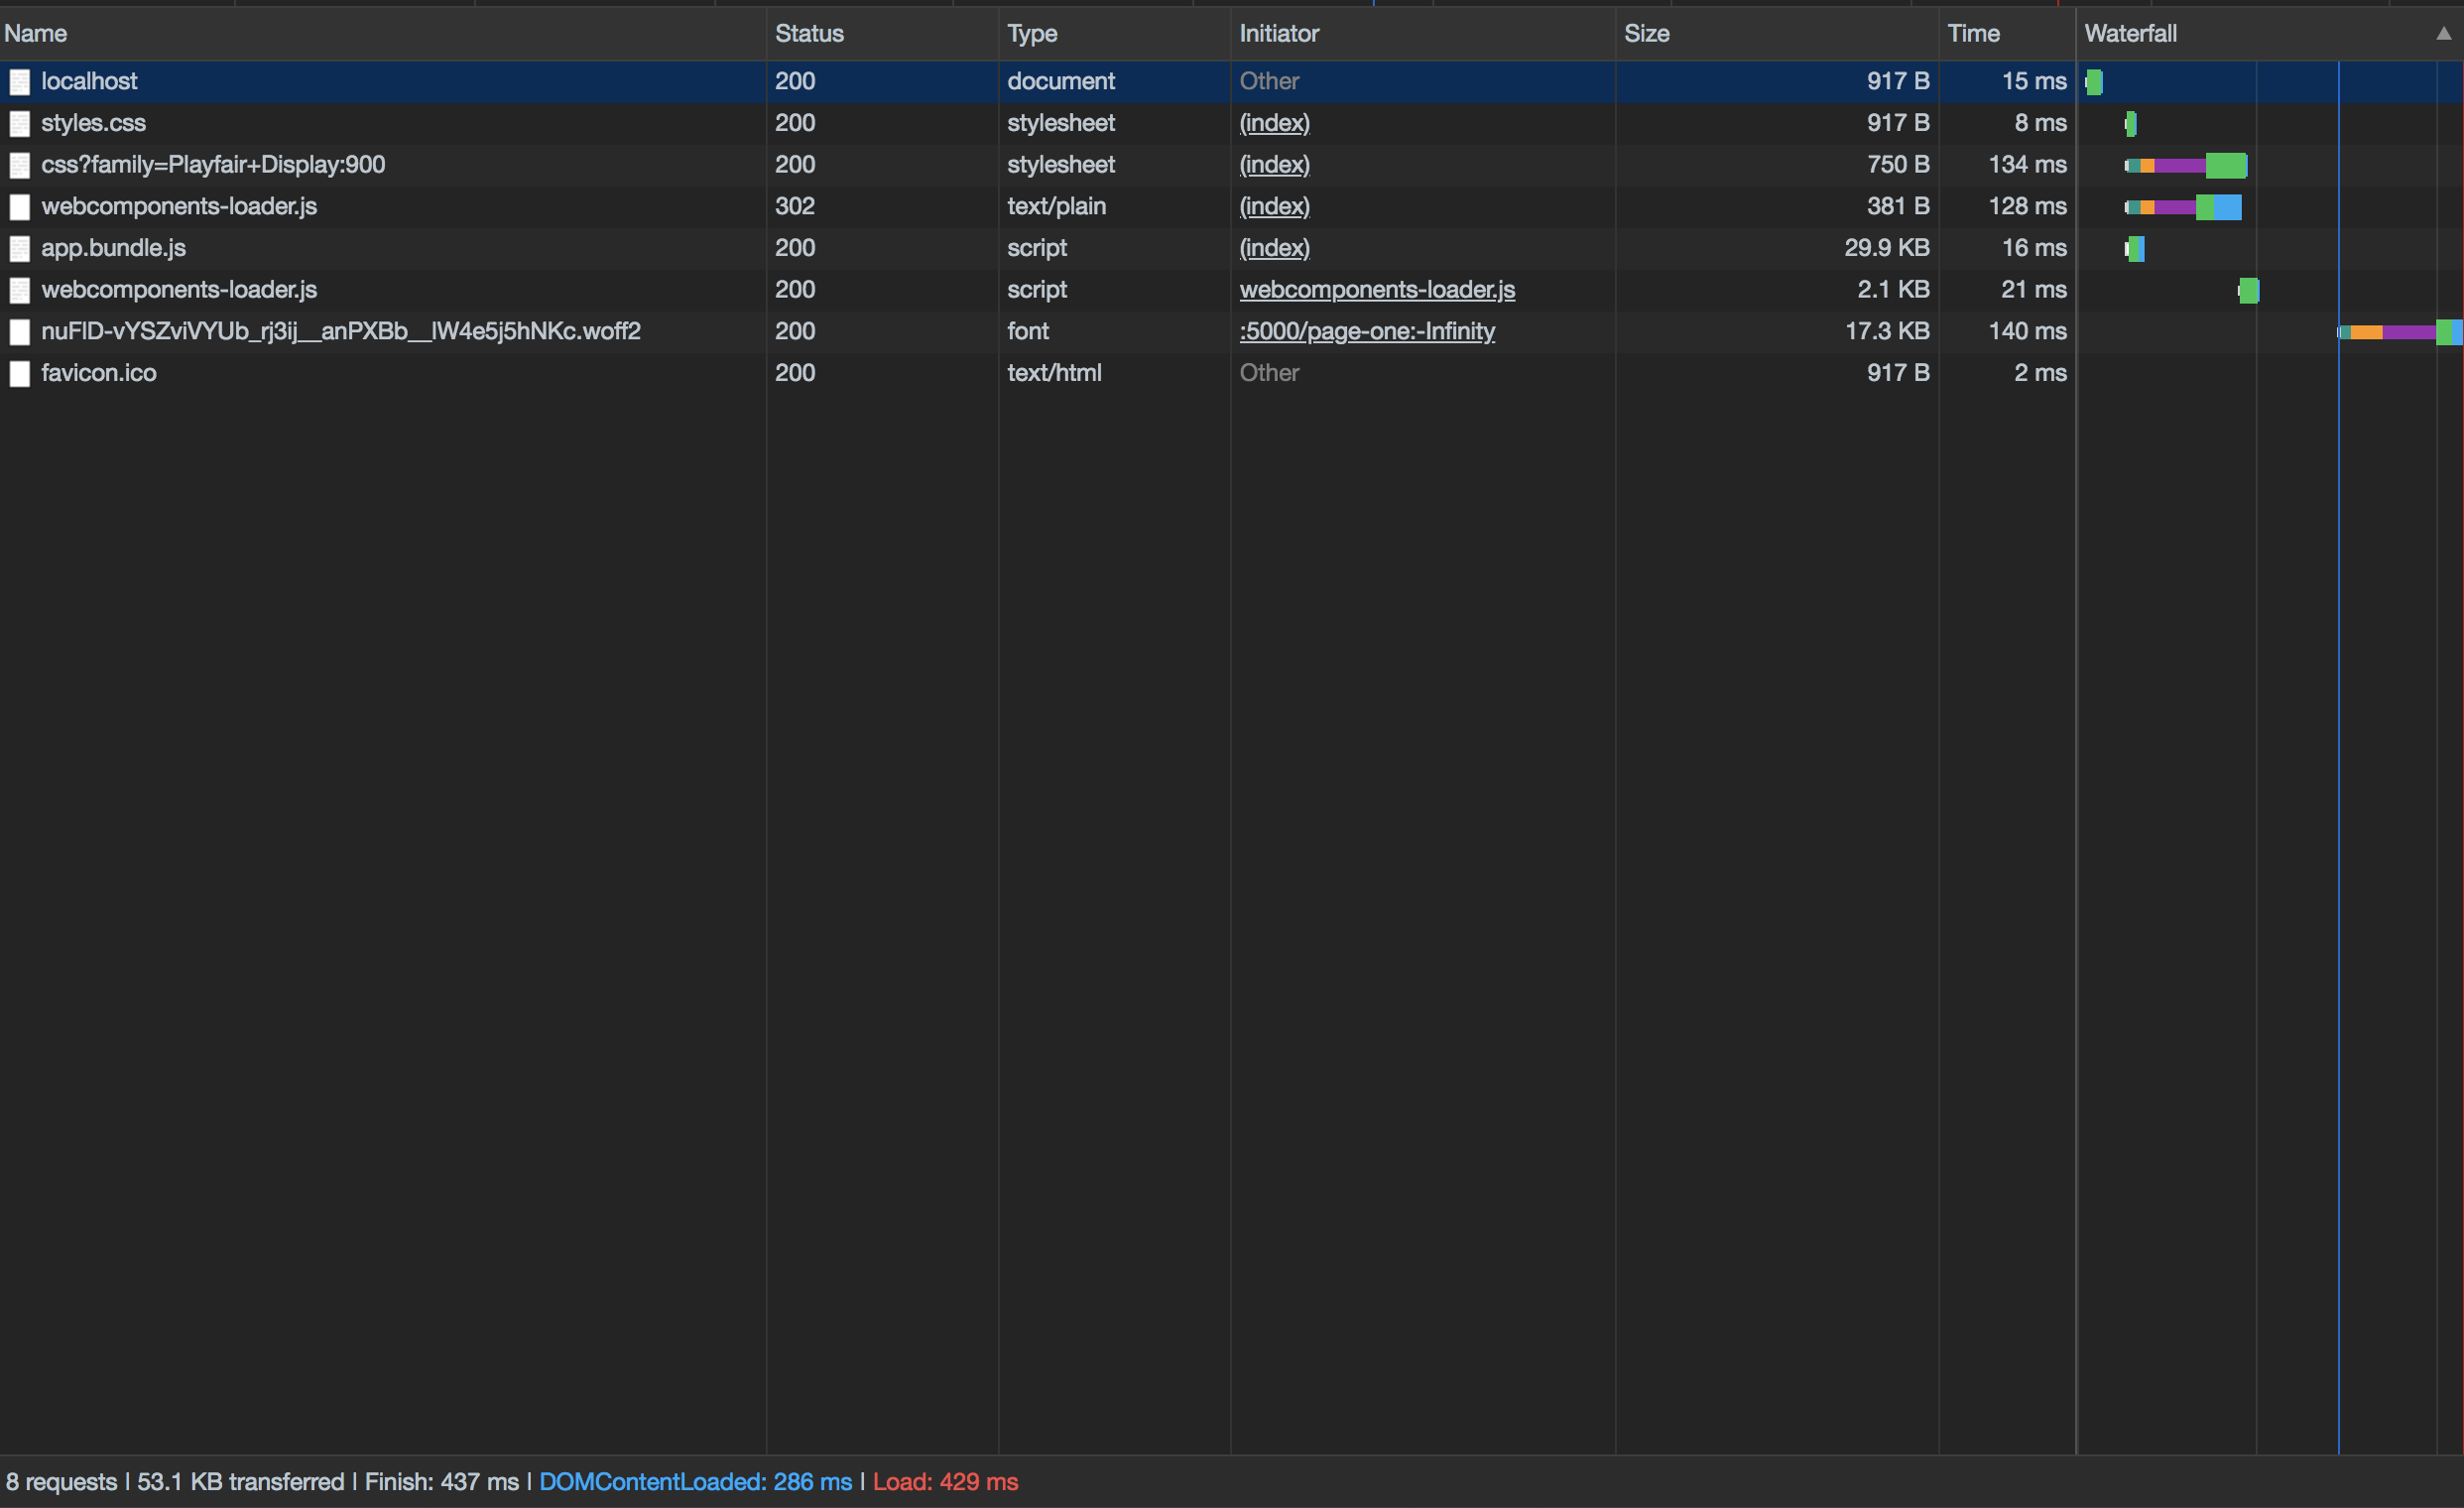Image resolution: width=2464 pixels, height=1508 pixels.
Task: Click the favicon.ico file icon
Action: coord(20,374)
